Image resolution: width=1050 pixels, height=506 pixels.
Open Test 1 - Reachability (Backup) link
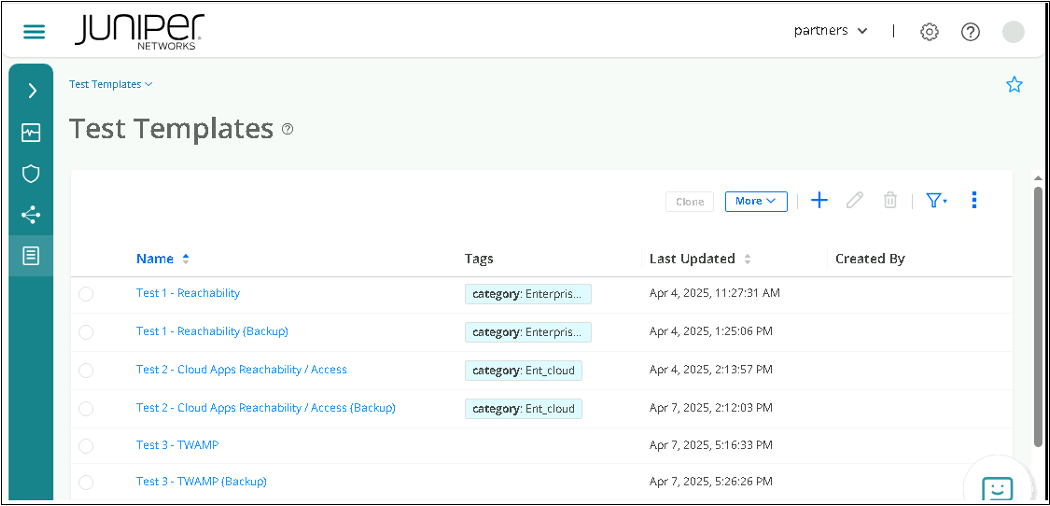pyautogui.click(x=212, y=331)
